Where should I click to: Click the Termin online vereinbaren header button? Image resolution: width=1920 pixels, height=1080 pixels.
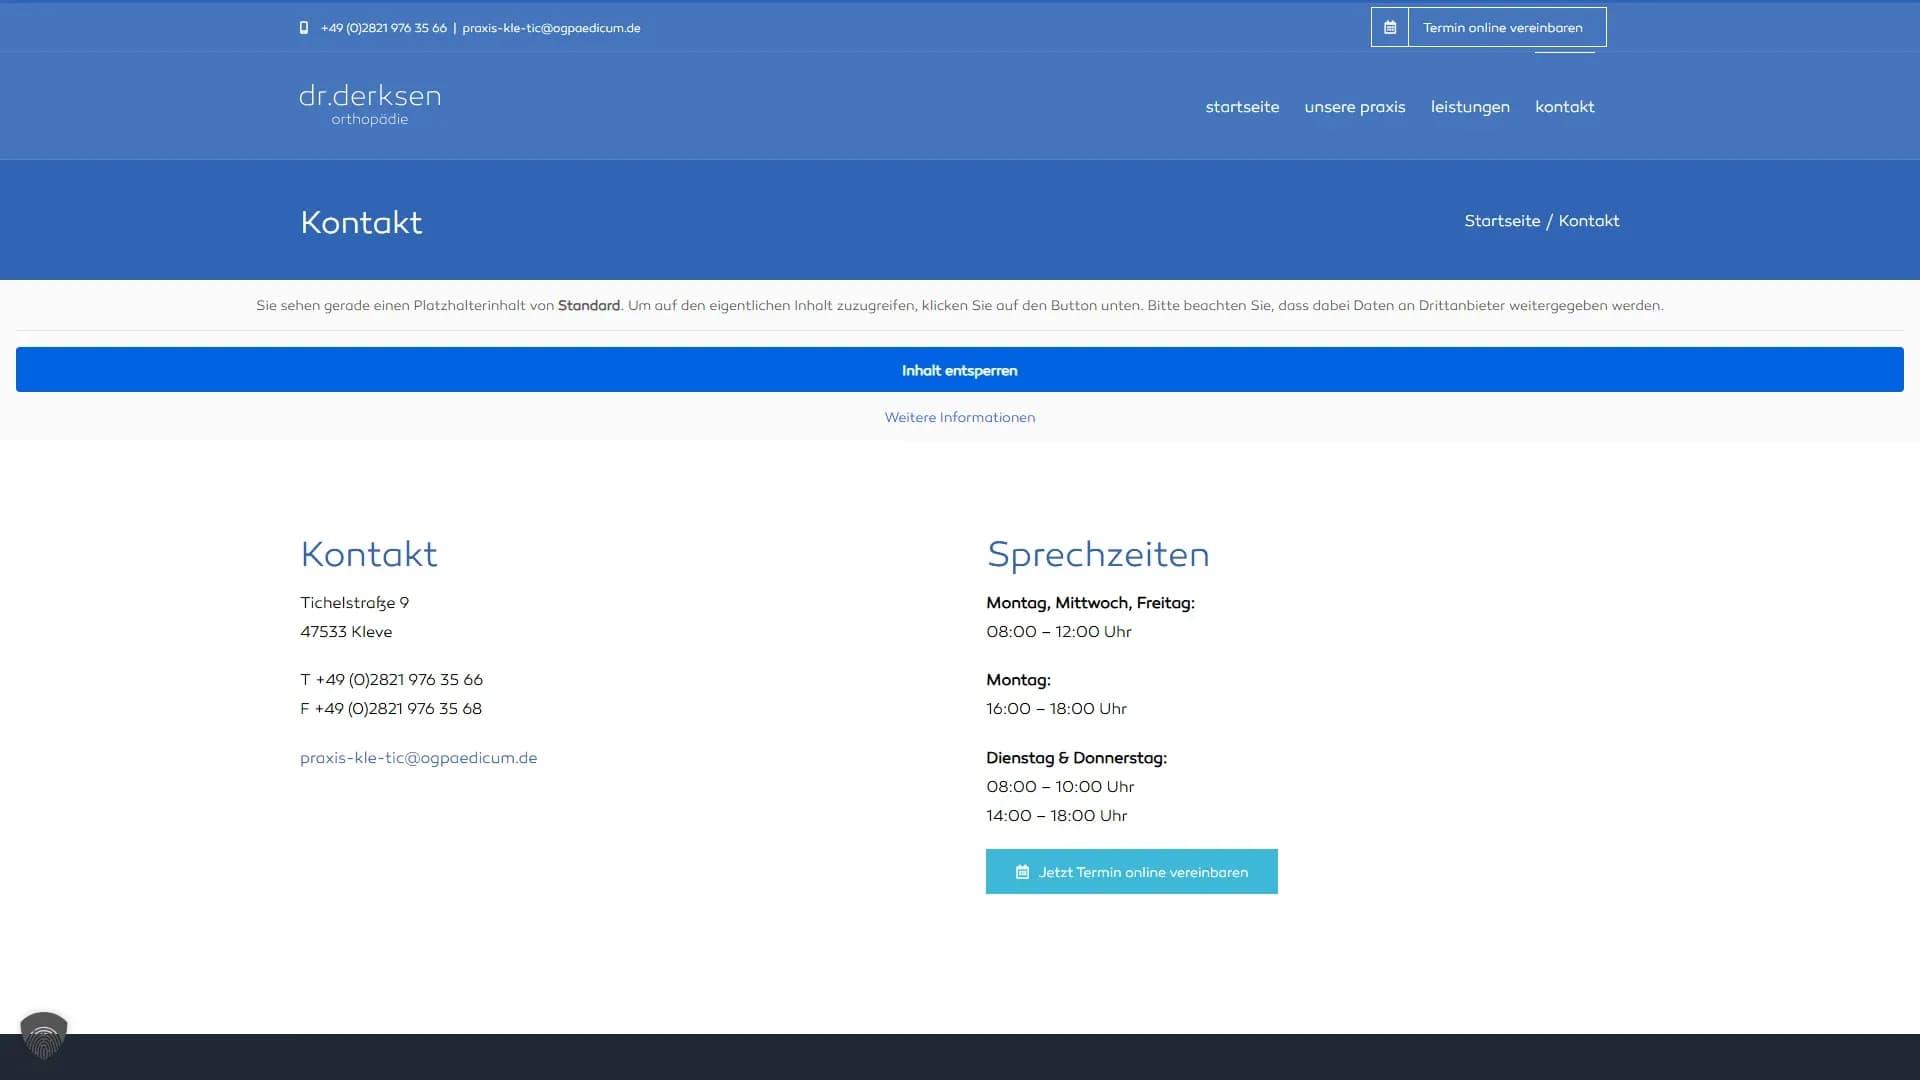tap(1503, 27)
